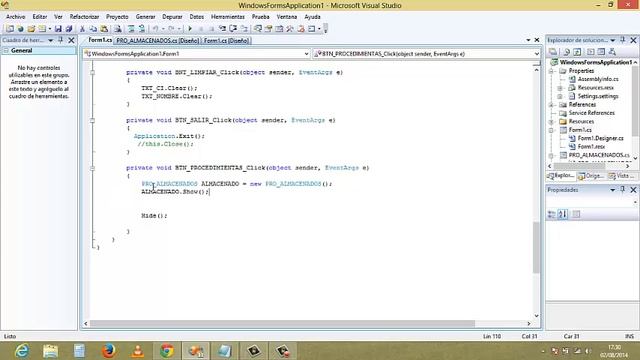Save the current file with the Save icon
The width and height of the screenshot is (640, 360).
pos(58,29)
